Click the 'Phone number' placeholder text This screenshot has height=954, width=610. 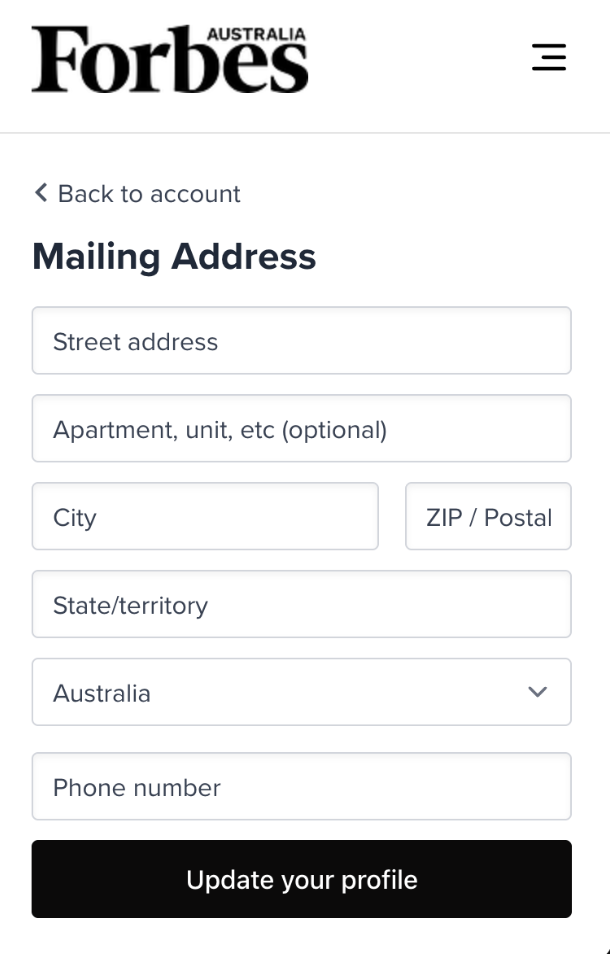click(137, 787)
